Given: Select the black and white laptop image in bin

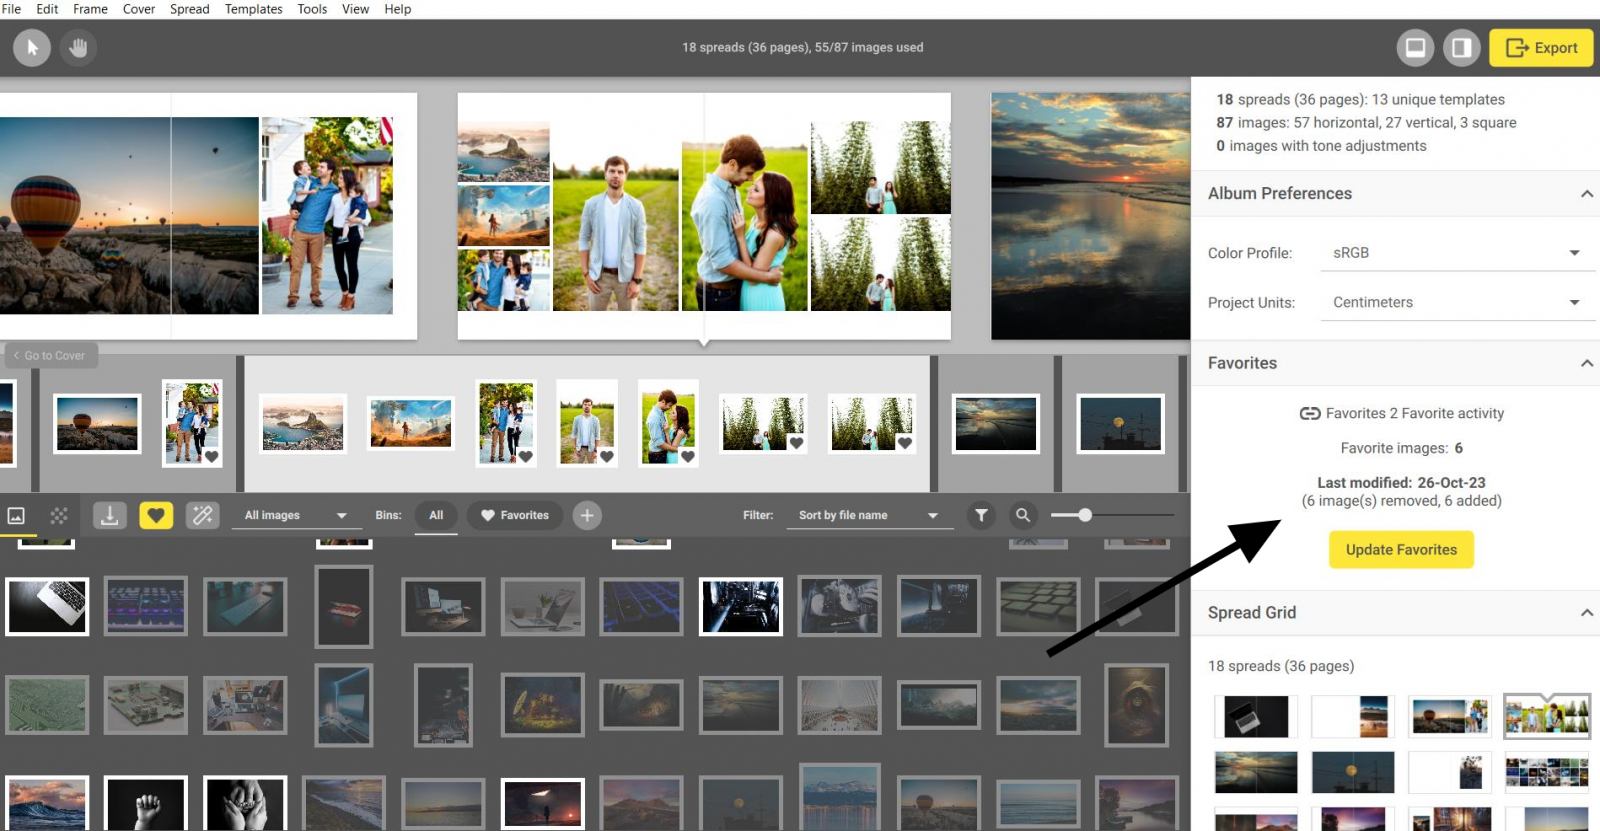Looking at the screenshot, I should click(47, 606).
